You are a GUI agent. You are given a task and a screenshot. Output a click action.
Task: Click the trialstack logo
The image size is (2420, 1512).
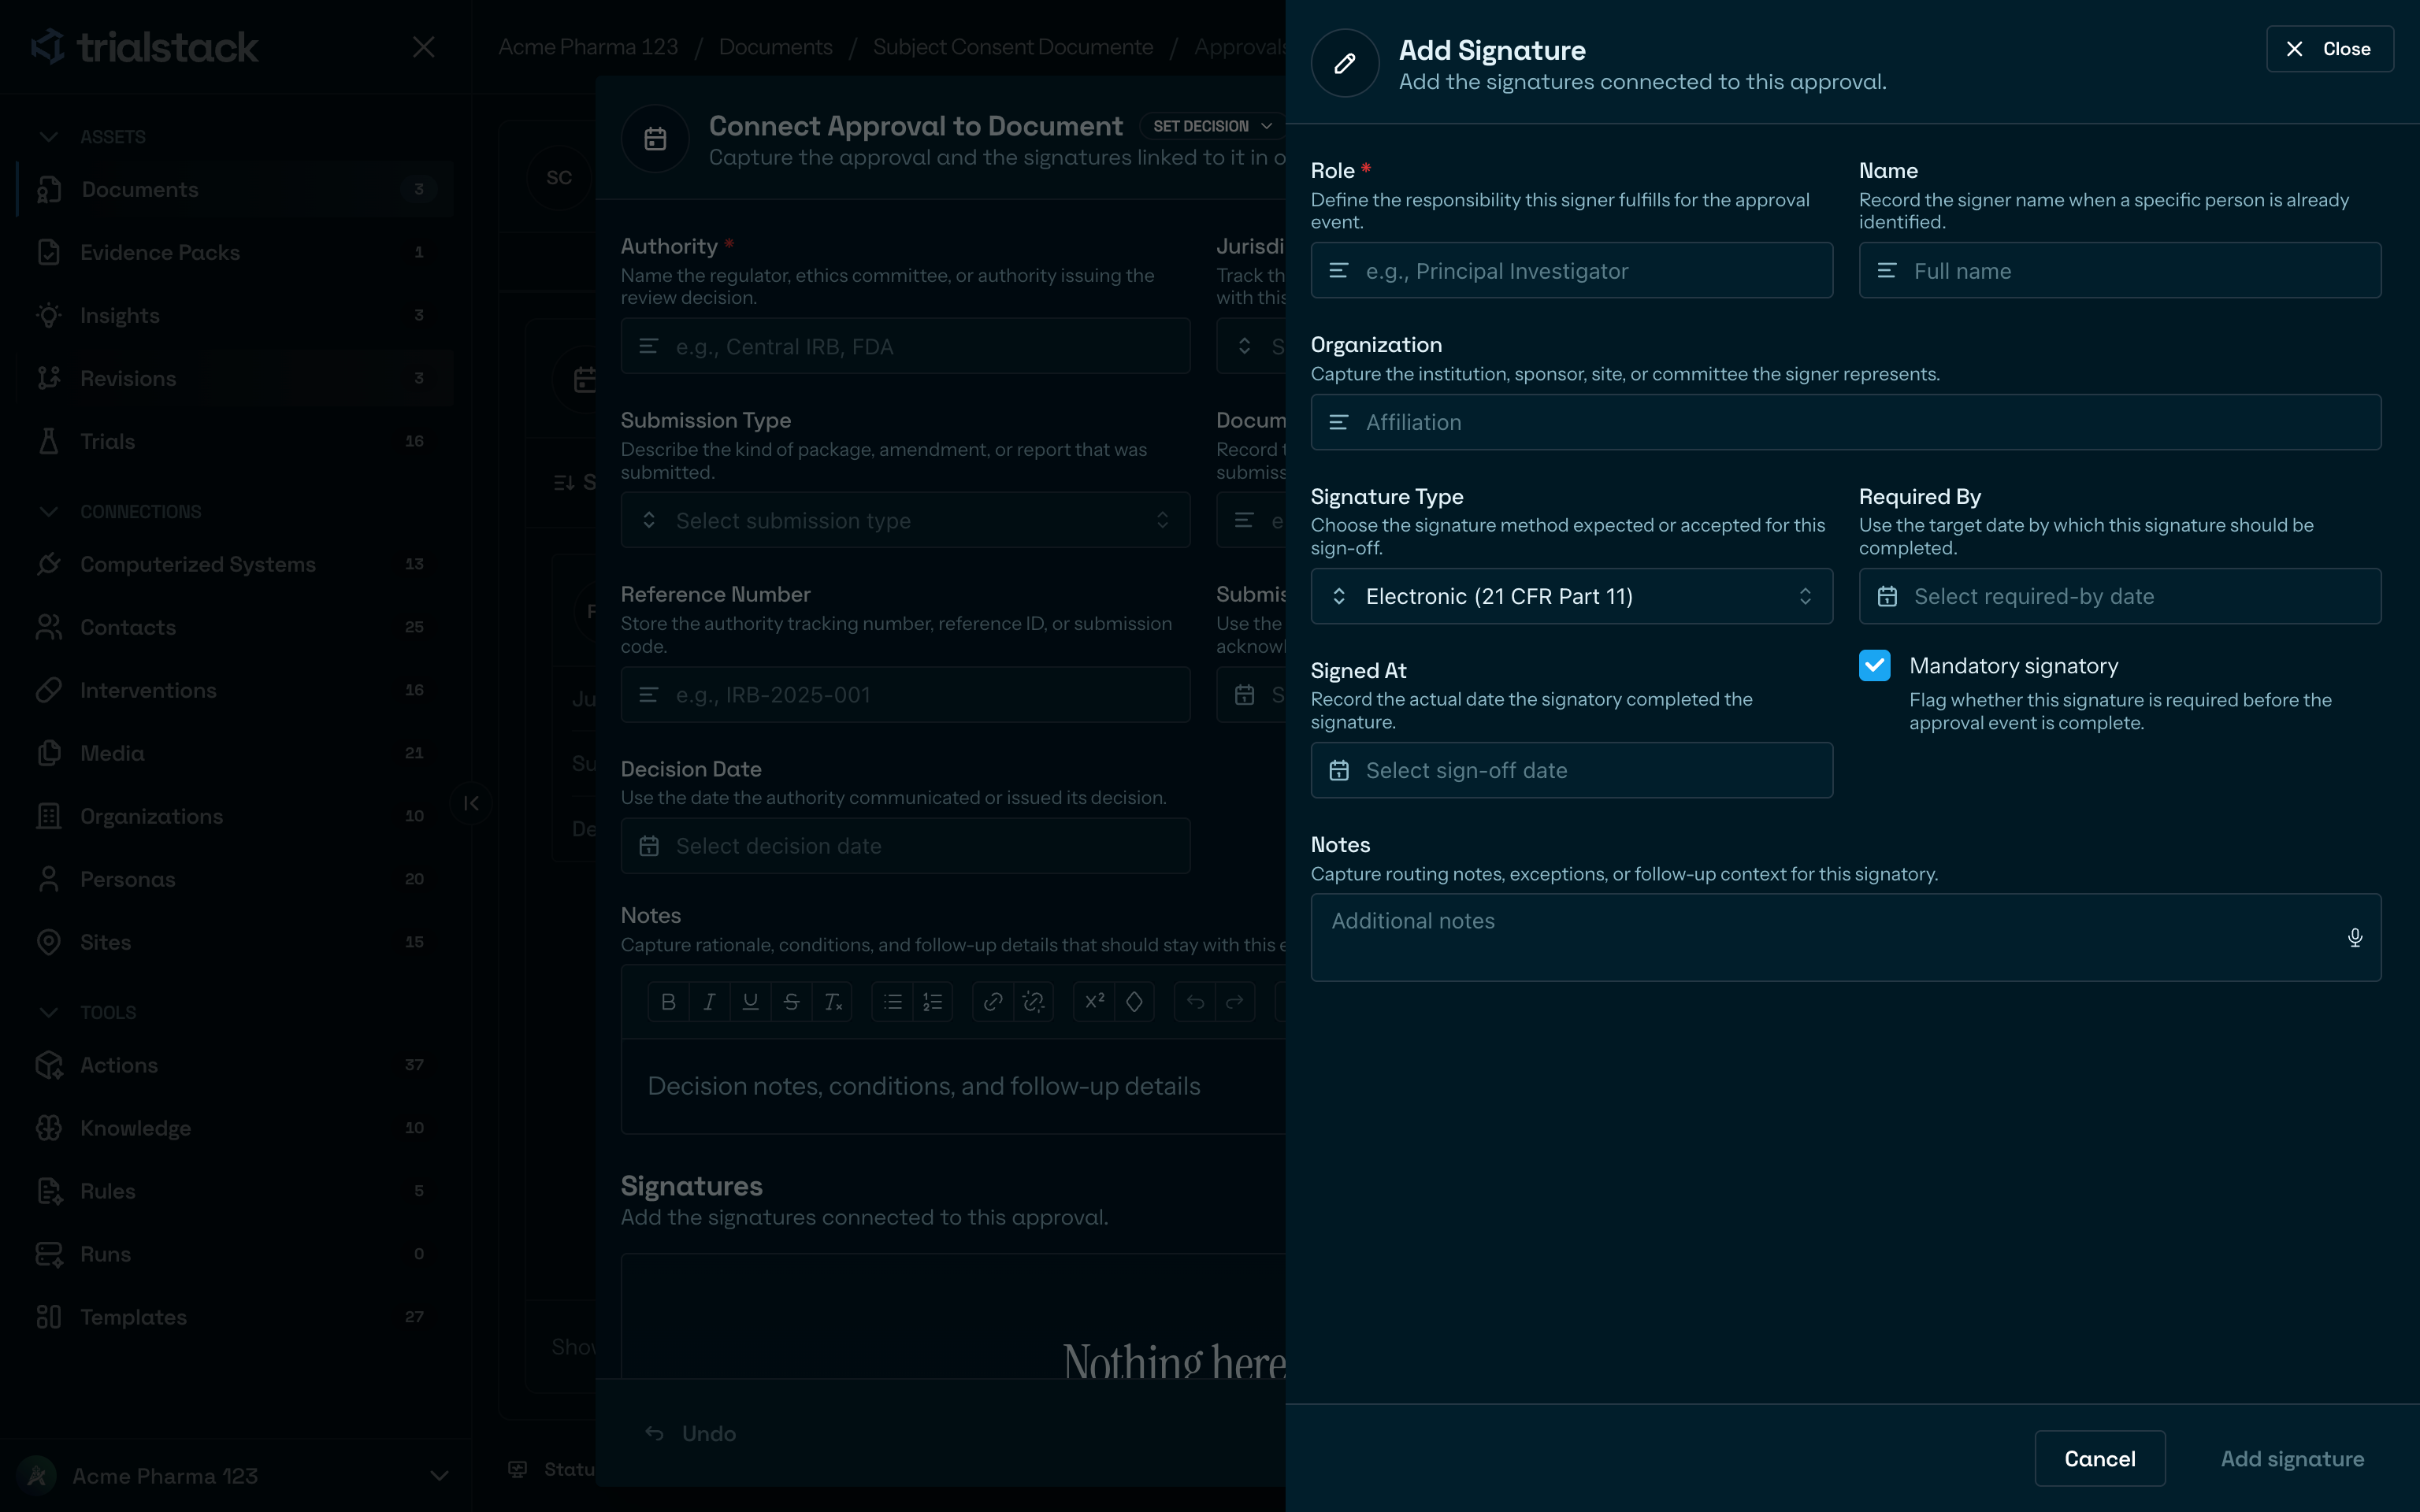coord(144,47)
